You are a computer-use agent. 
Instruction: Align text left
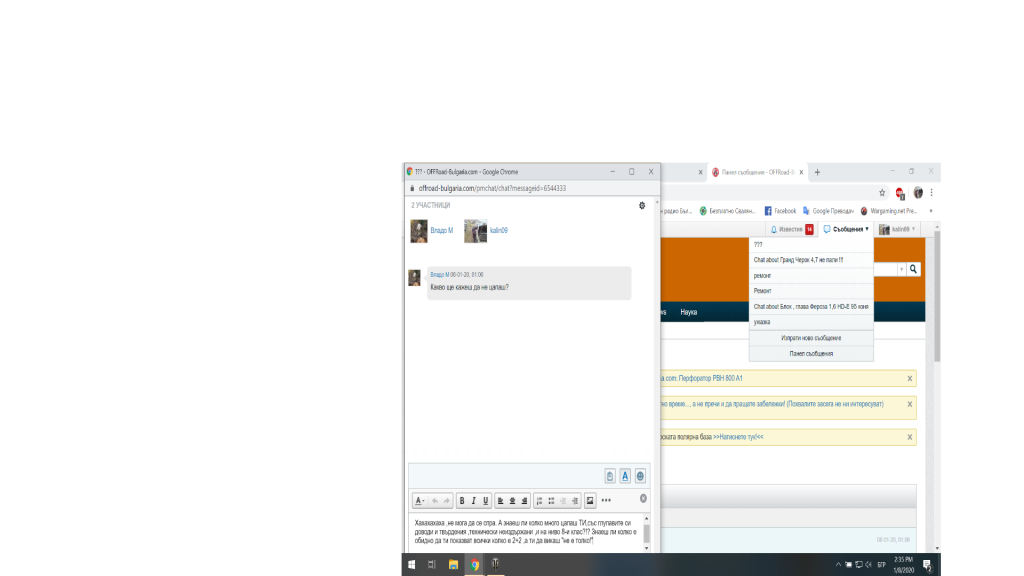[500, 501]
